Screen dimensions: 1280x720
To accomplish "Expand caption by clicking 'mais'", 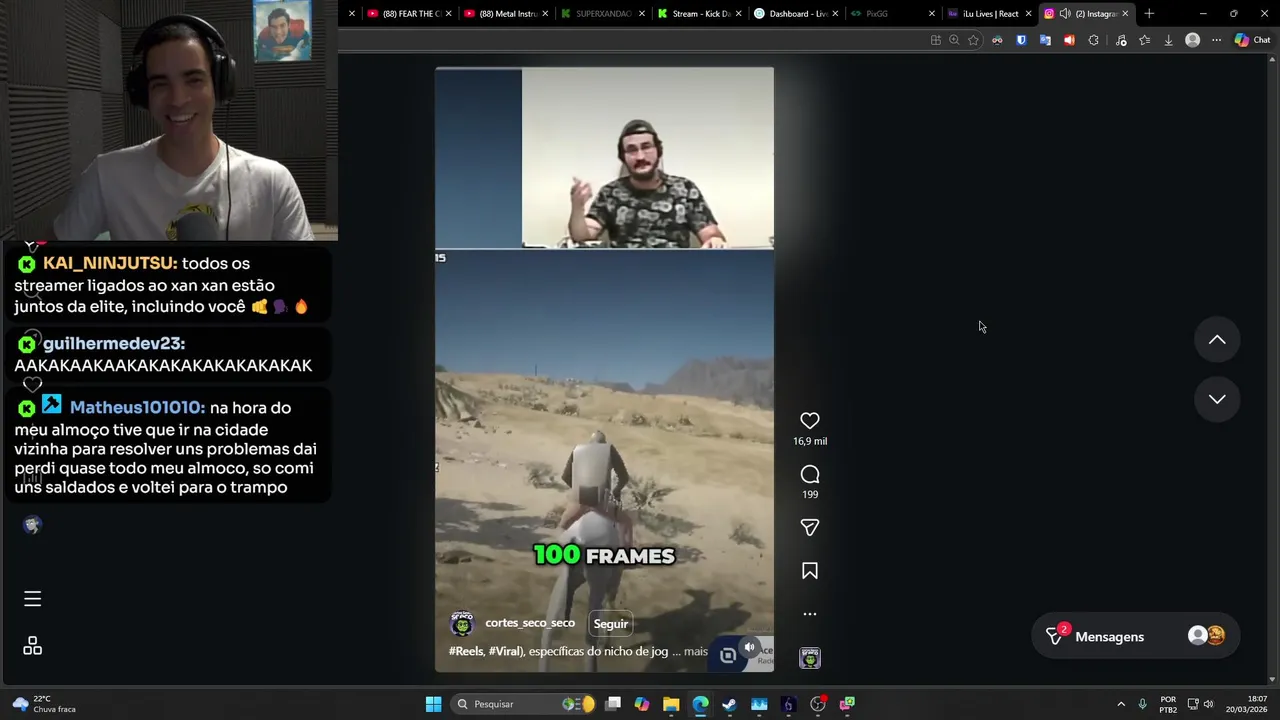I will 696,652.
